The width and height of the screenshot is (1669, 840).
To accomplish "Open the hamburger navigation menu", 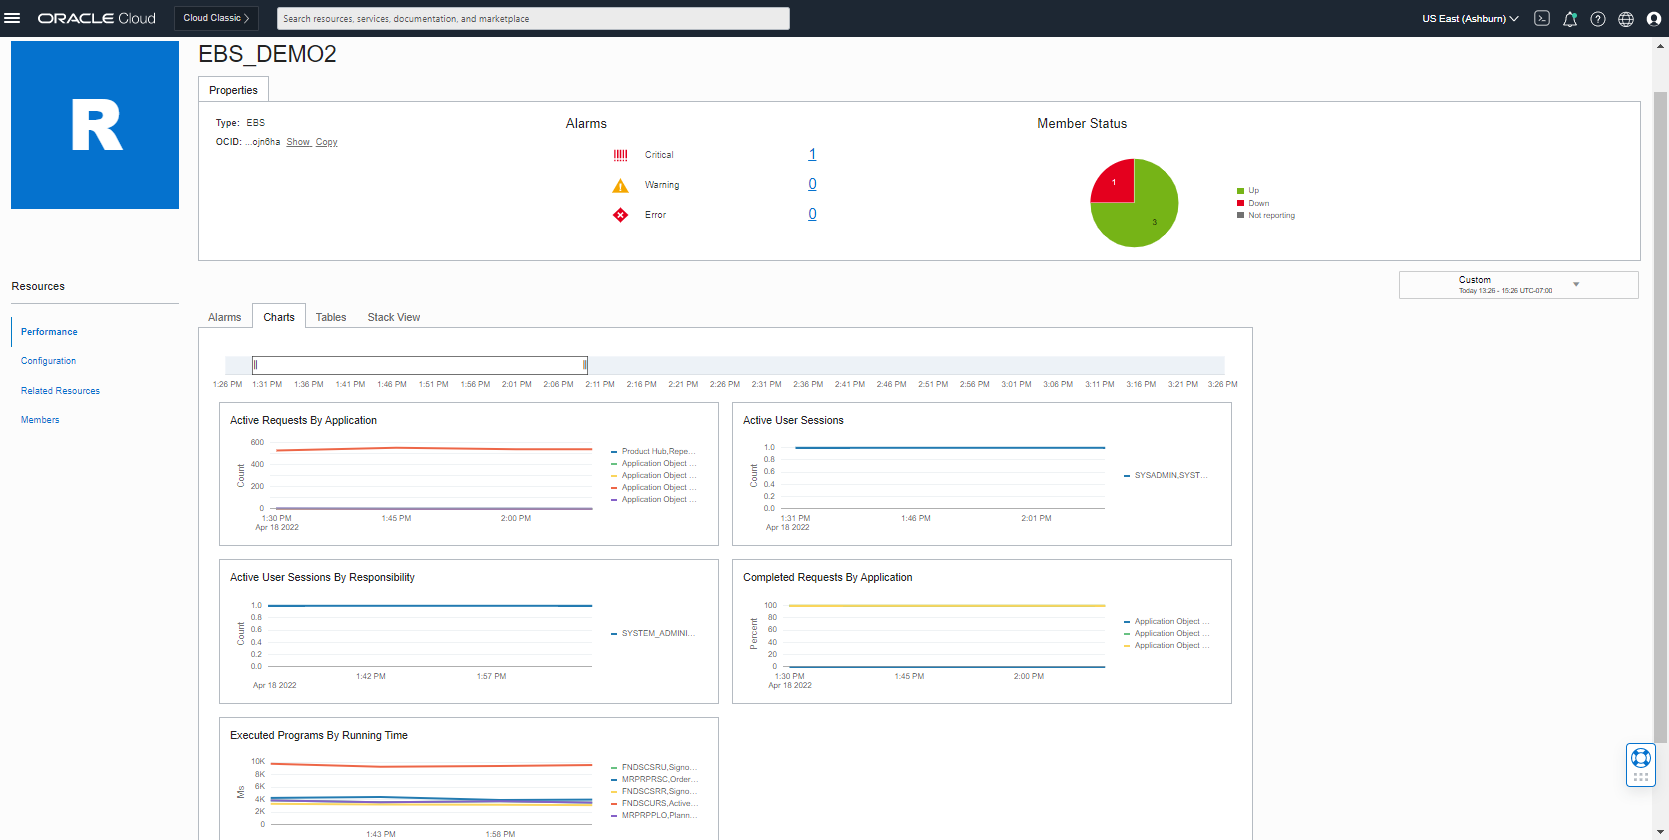I will pos(12,18).
